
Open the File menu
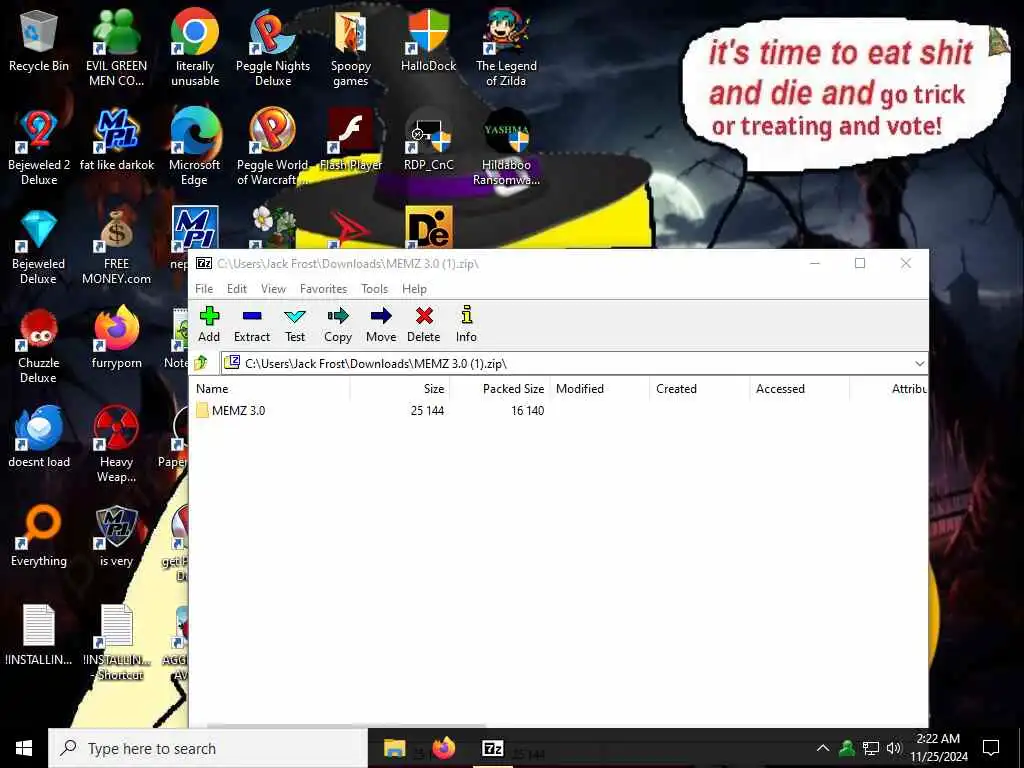tap(204, 289)
